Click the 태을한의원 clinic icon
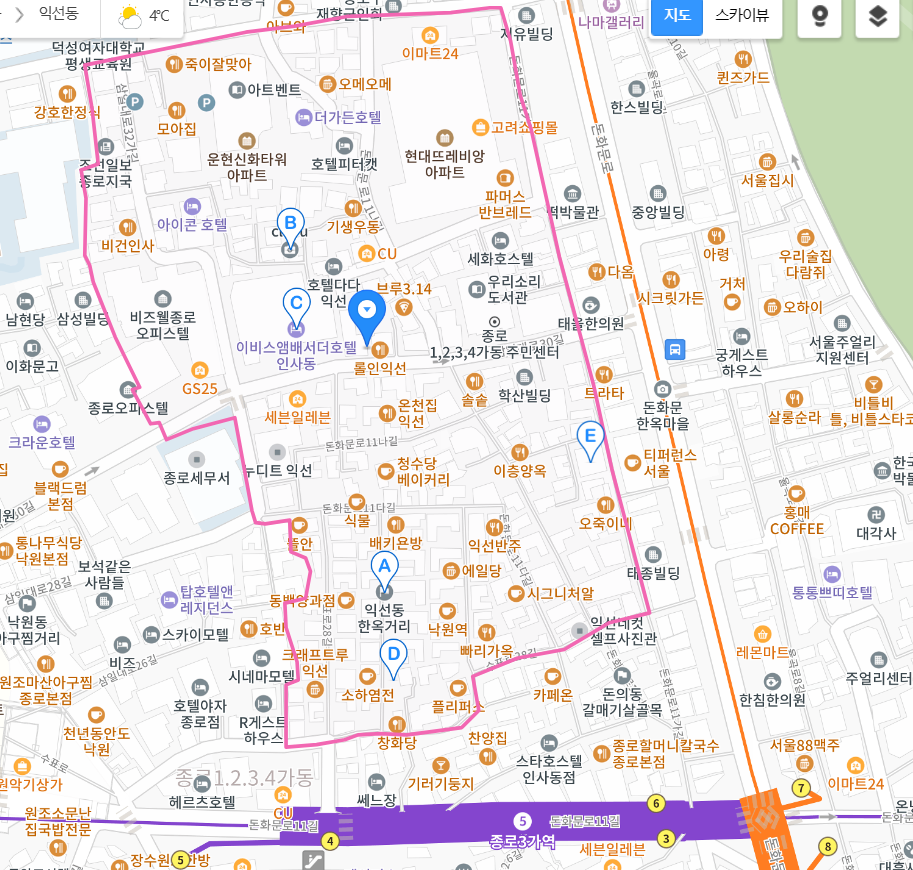 590,305
